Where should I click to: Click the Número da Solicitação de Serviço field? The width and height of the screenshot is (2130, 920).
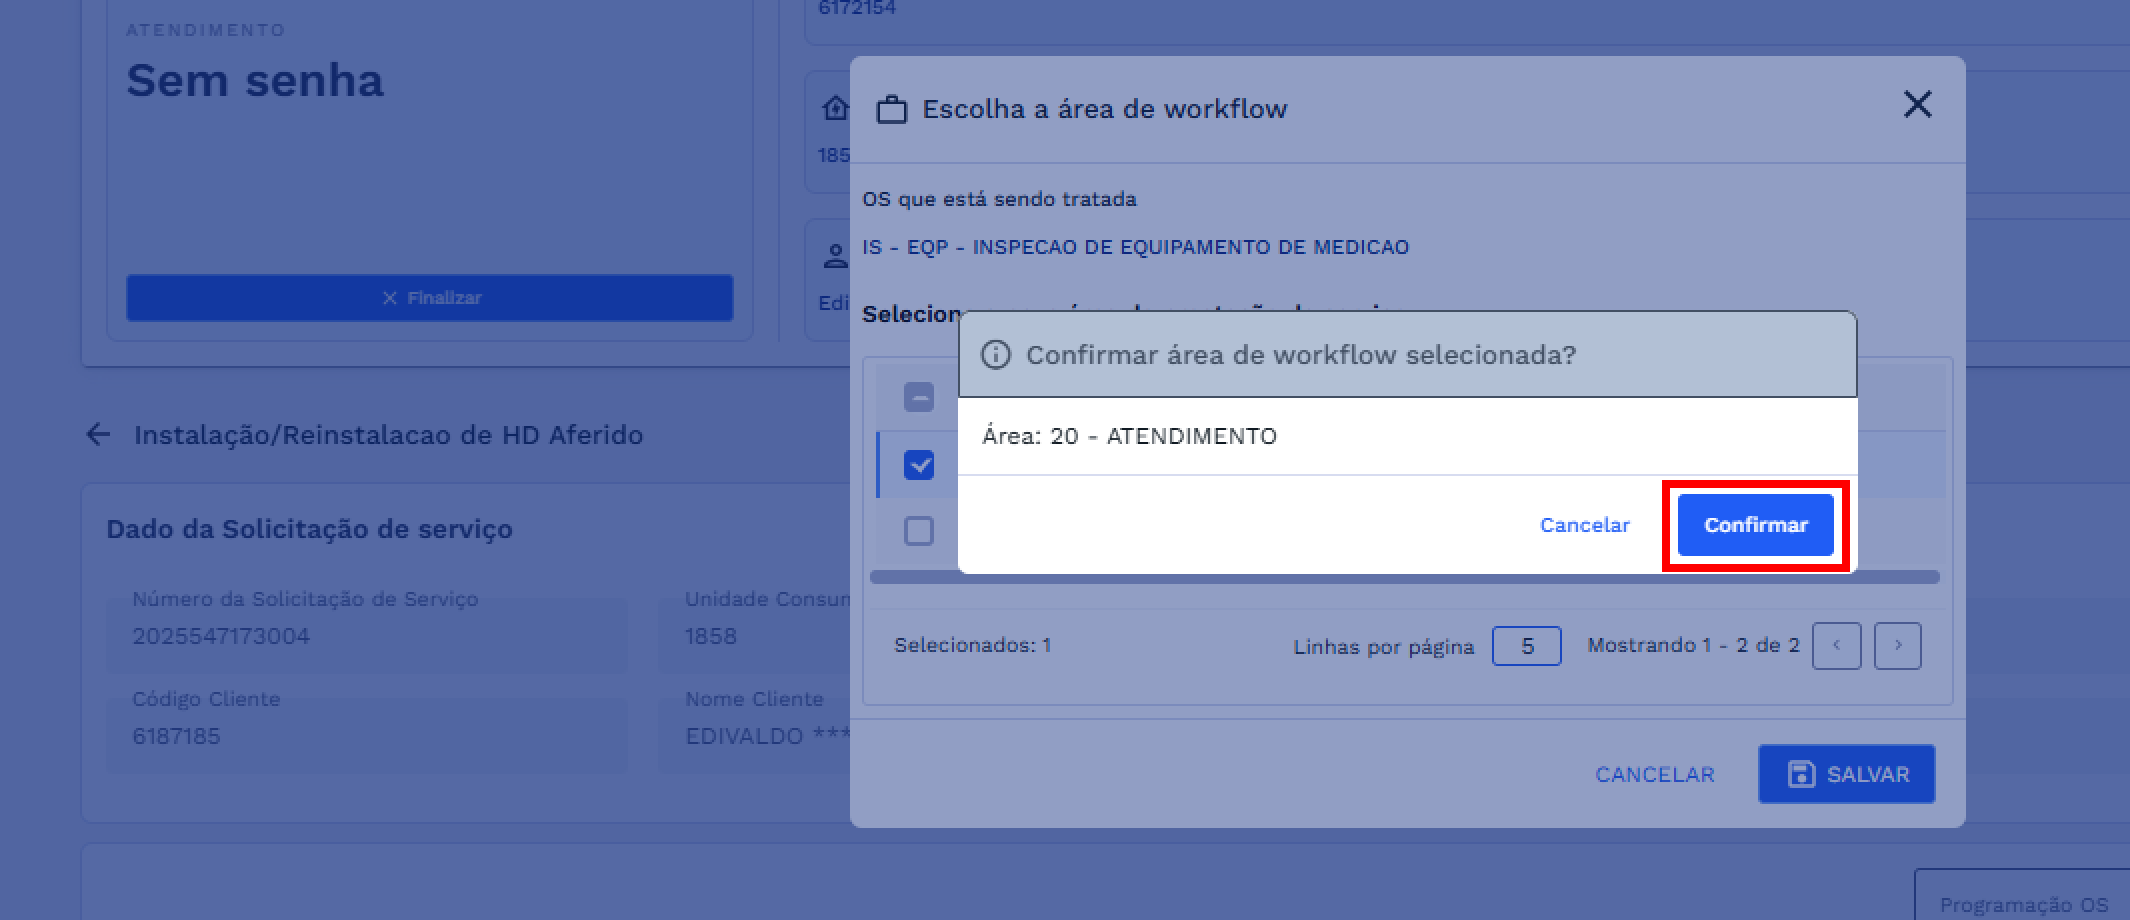click(366, 635)
